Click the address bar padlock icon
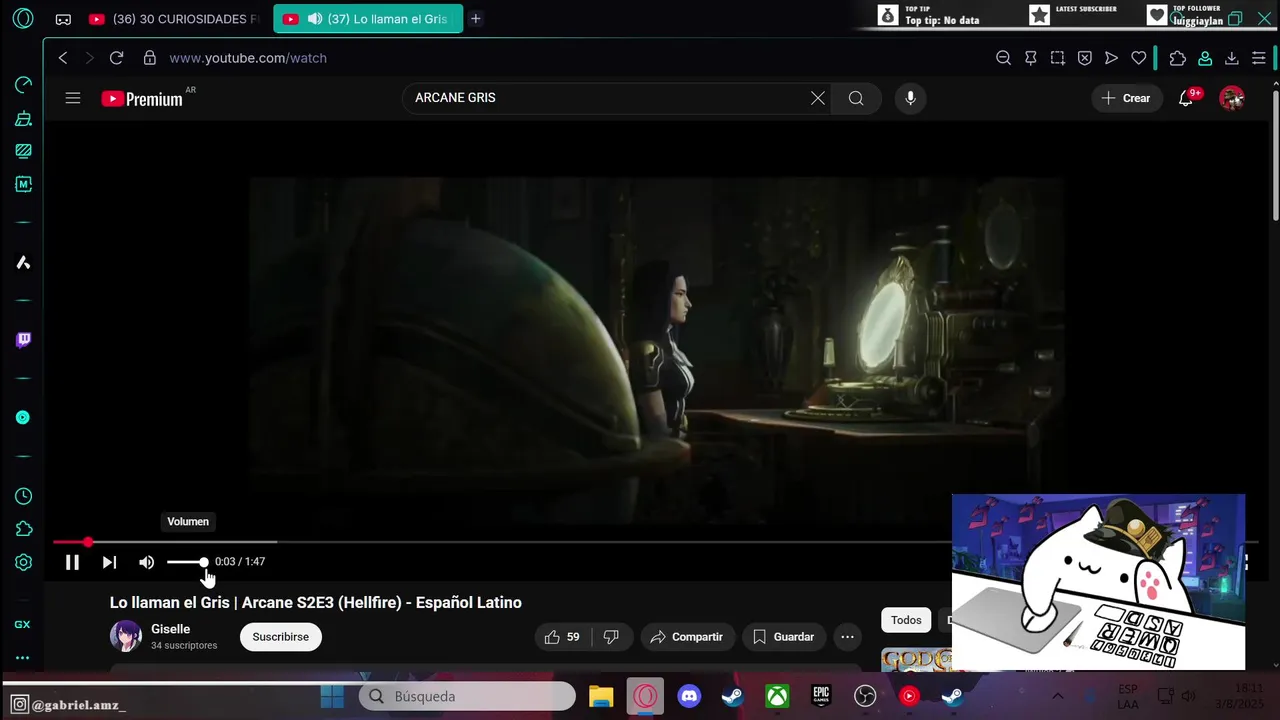 (x=150, y=58)
